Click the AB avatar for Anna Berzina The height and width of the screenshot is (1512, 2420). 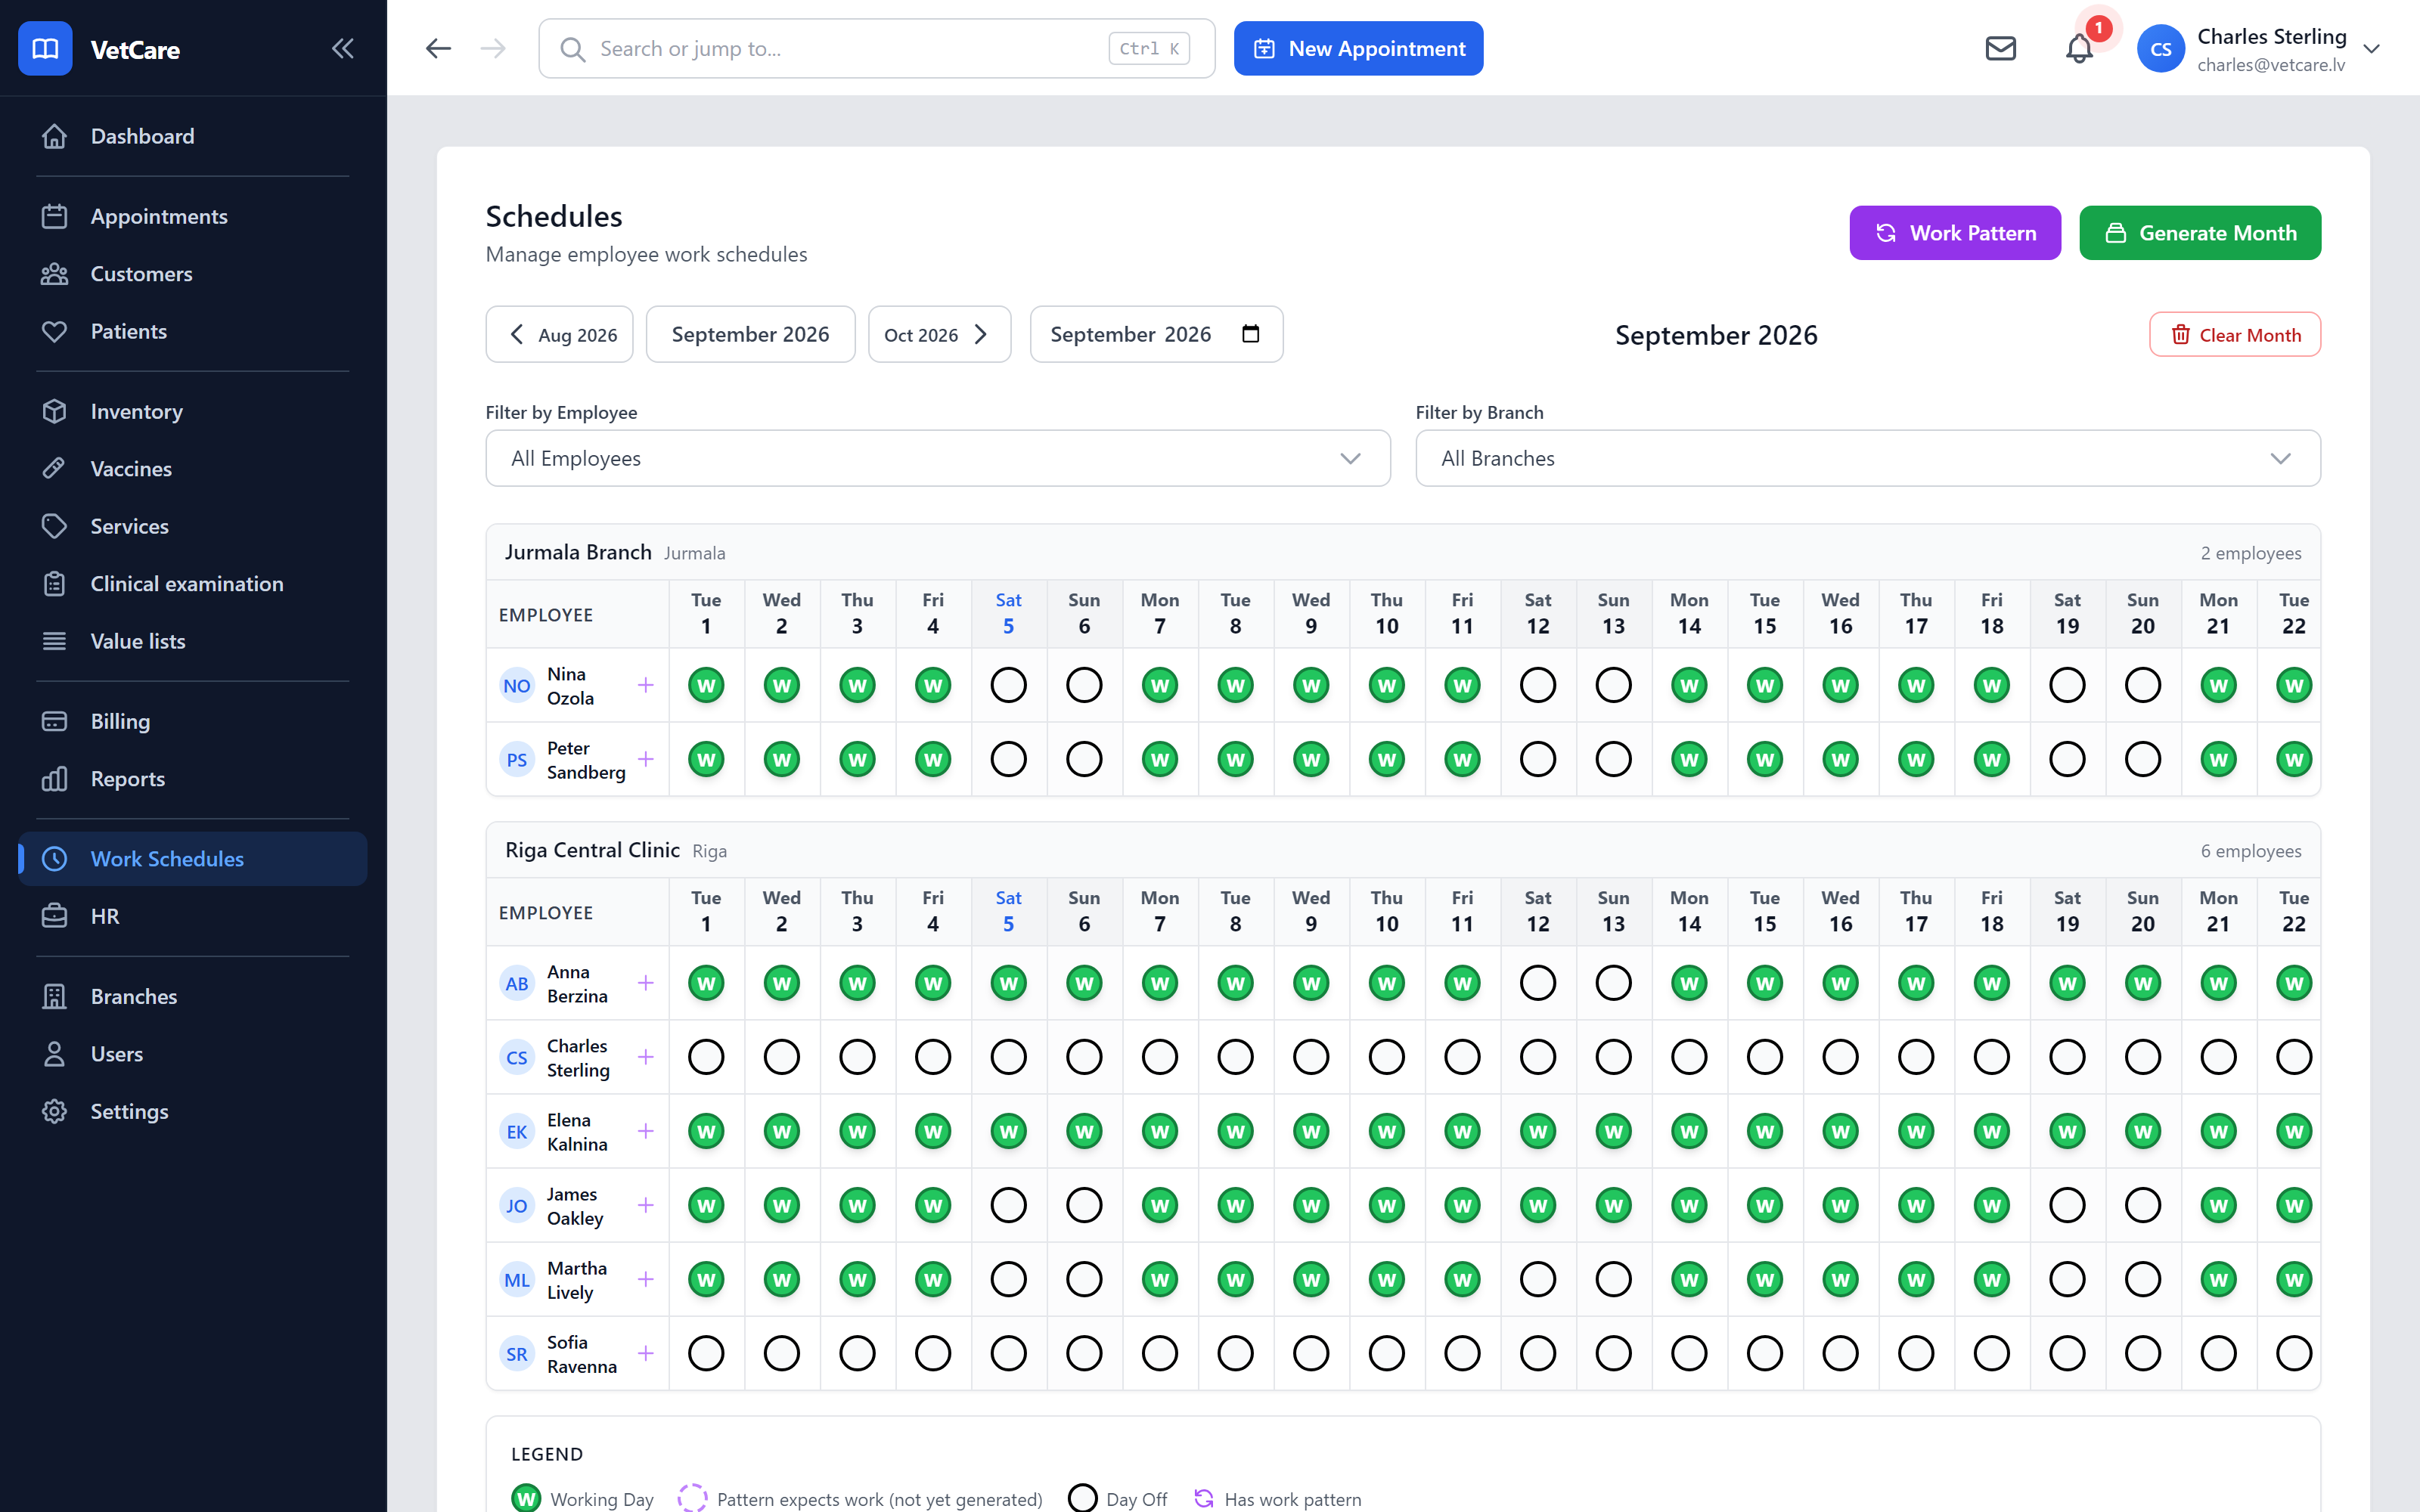(517, 983)
